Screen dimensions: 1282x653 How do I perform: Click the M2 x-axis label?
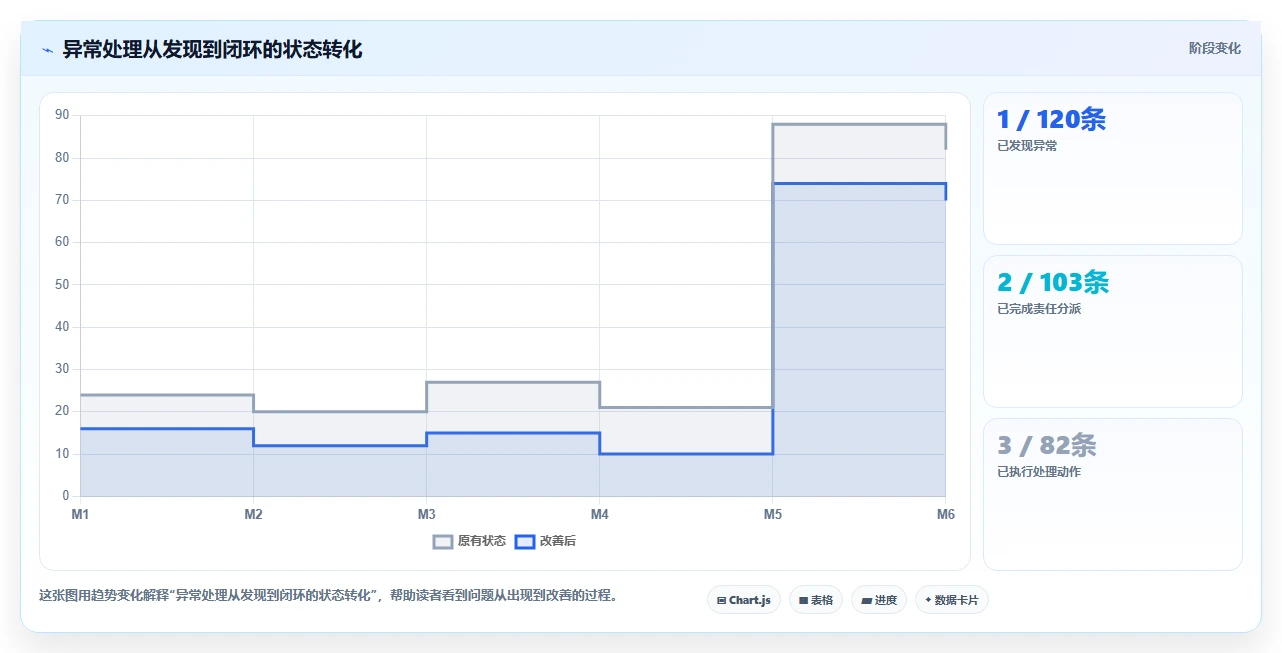tap(253, 514)
